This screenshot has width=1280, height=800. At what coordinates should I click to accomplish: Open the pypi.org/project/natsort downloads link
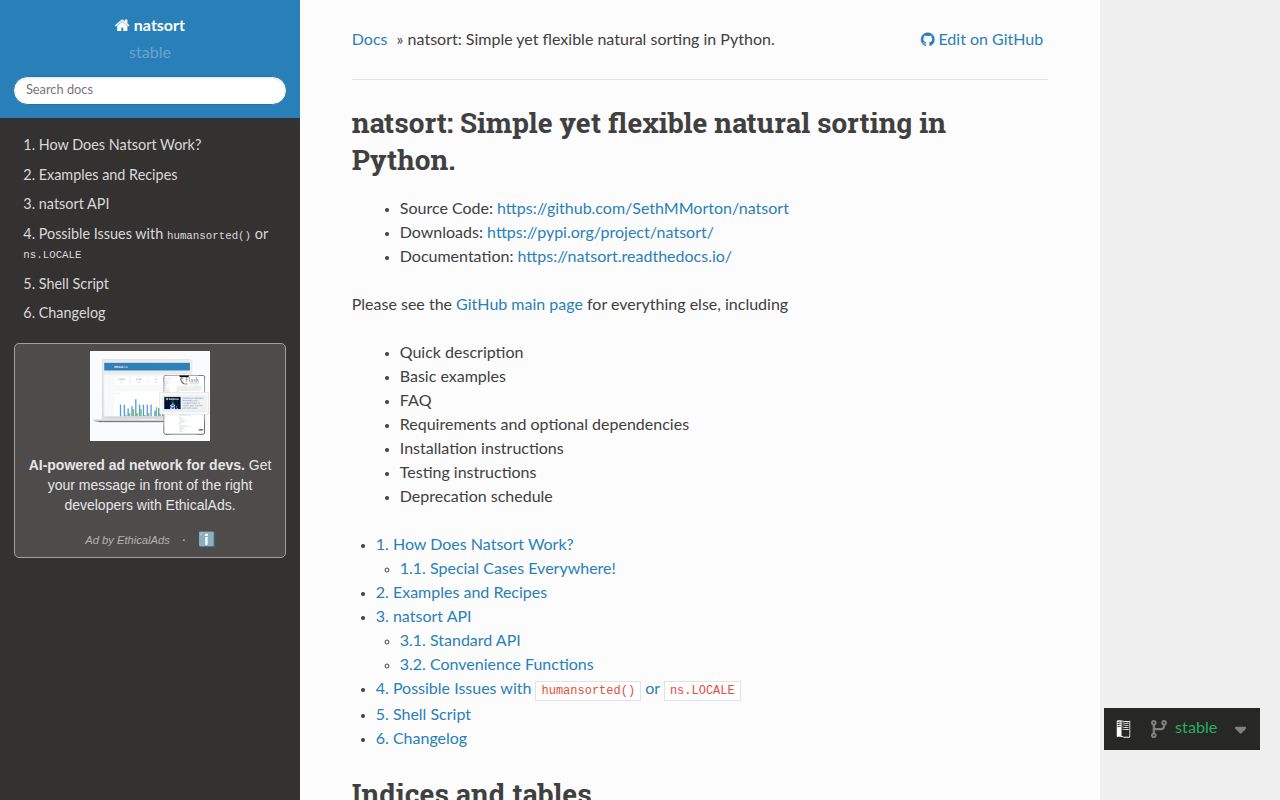pyautogui.click(x=600, y=233)
